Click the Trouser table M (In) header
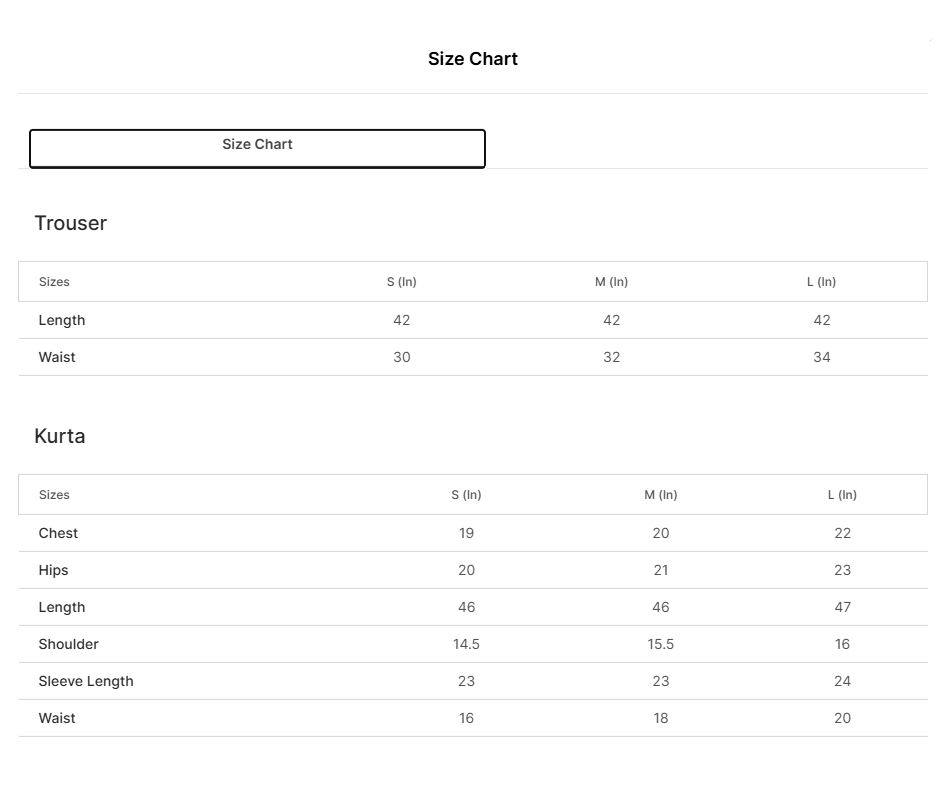This screenshot has width=945, height=789. 611,282
